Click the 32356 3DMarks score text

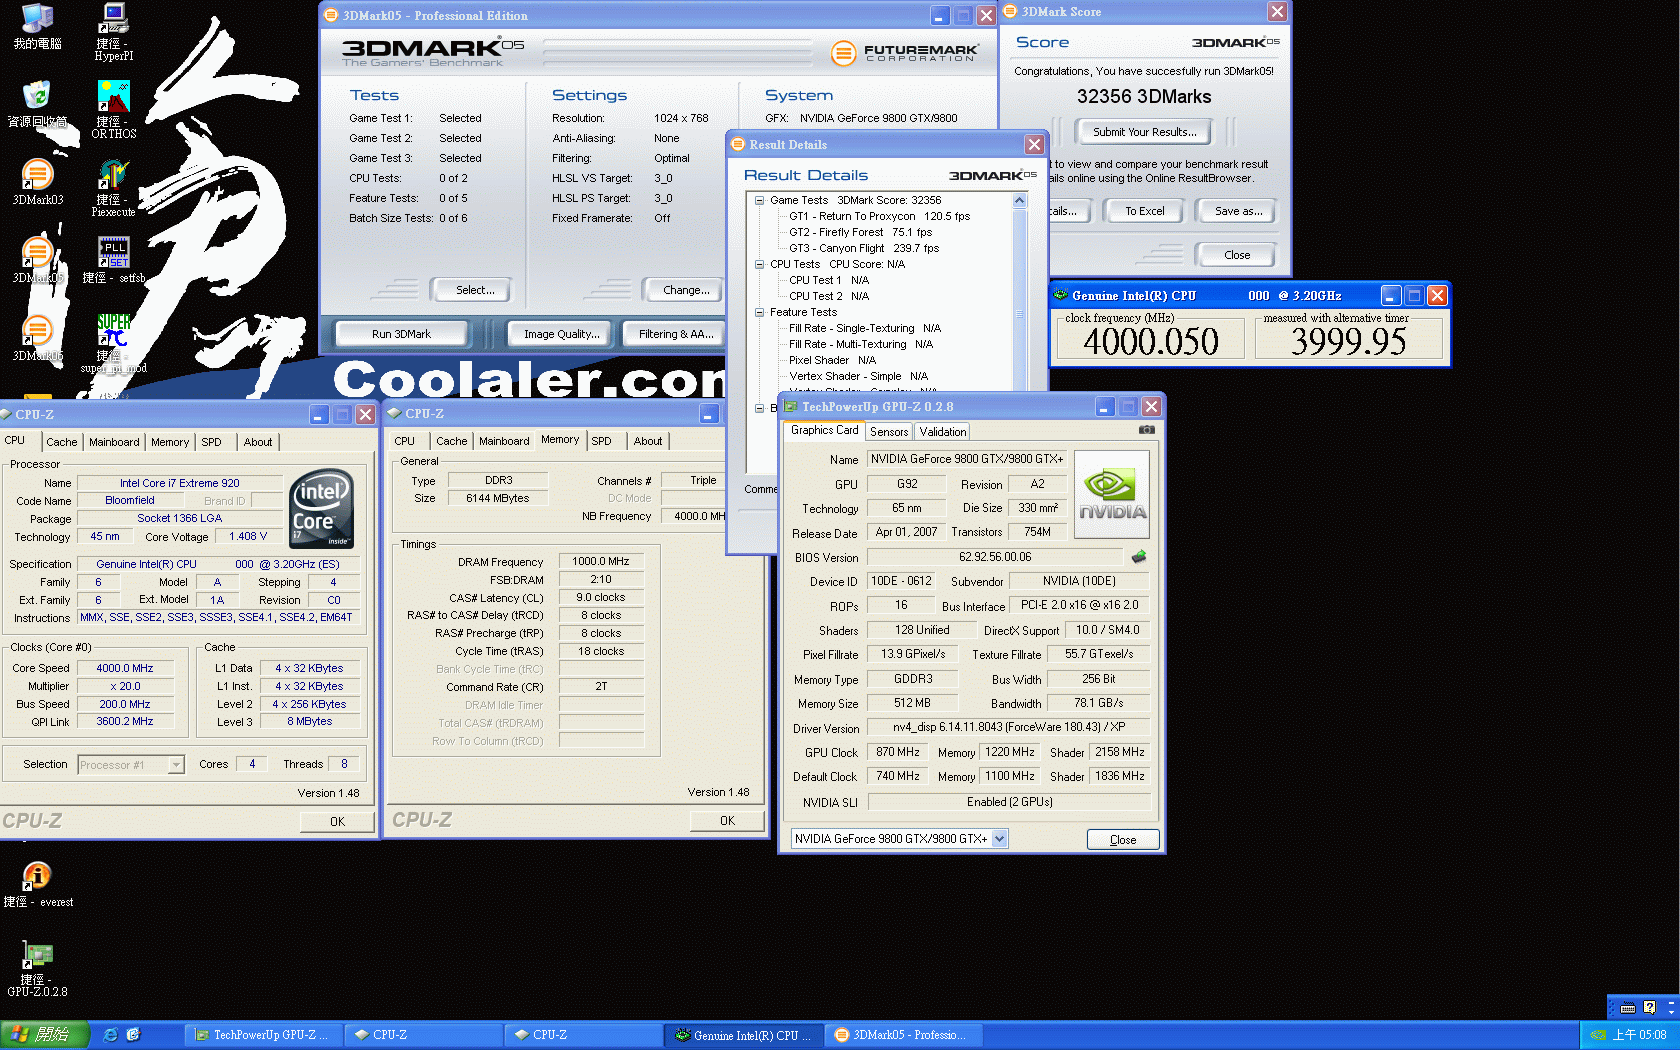coord(1144,97)
